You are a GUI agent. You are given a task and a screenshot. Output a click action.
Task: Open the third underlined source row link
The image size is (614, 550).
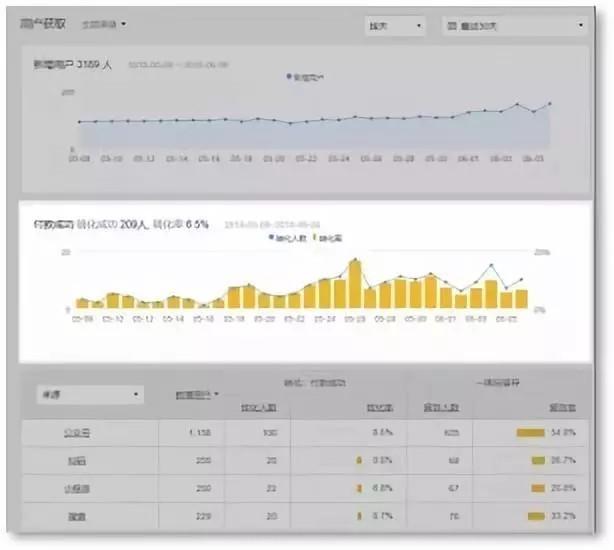(x=77, y=488)
